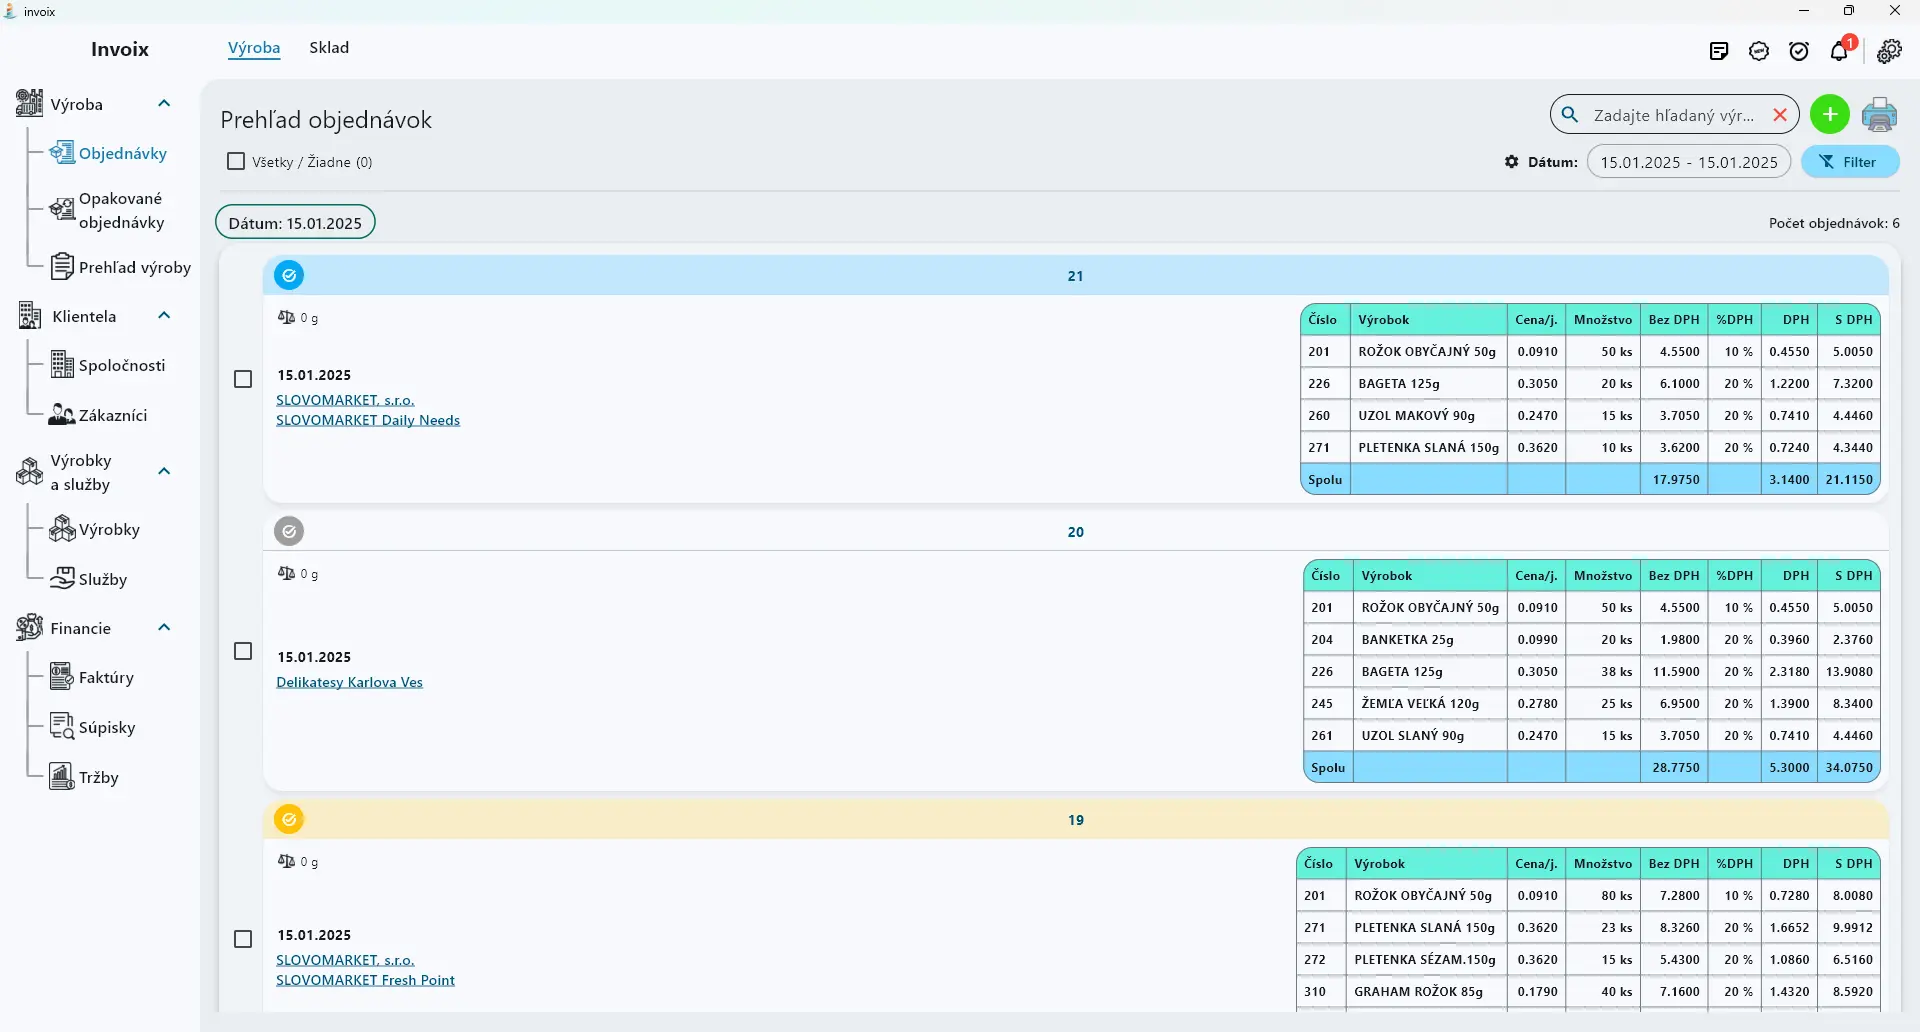Image resolution: width=1920 pixels, height=1032 pixels.
Task: Click order number 21 header
Action: (1076, 275)
